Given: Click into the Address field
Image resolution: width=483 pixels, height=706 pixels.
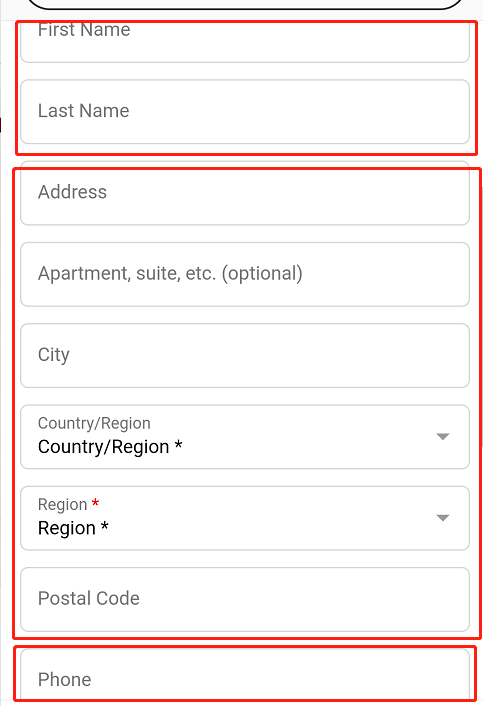Looking at the screenshot, I should tap(245, 193).
